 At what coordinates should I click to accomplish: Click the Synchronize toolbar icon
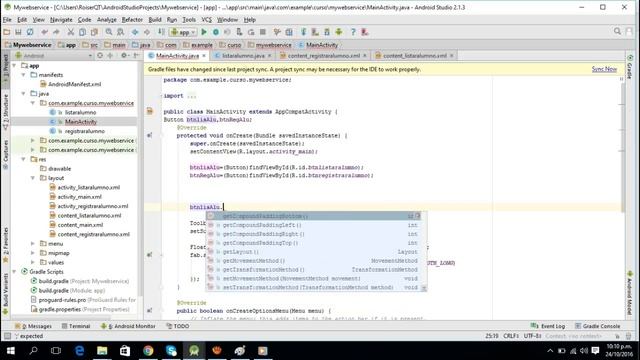(30, 32)
